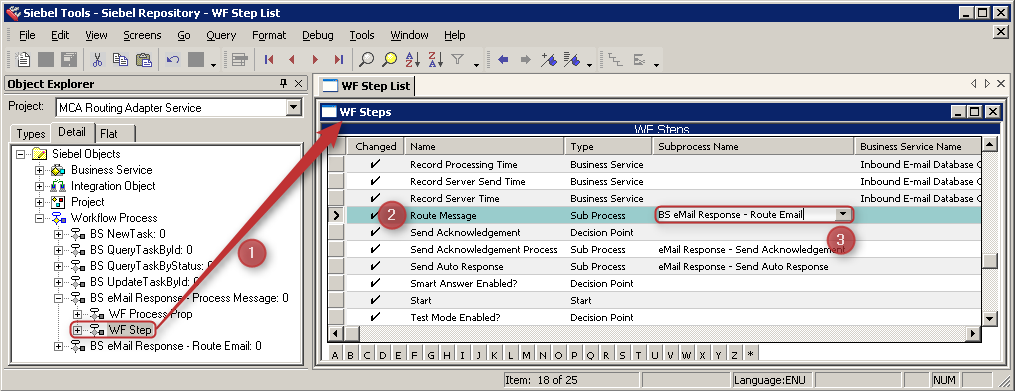
Task: Select the WF Step List document tab
Action: pyautogui.click(x=366, y=86)
